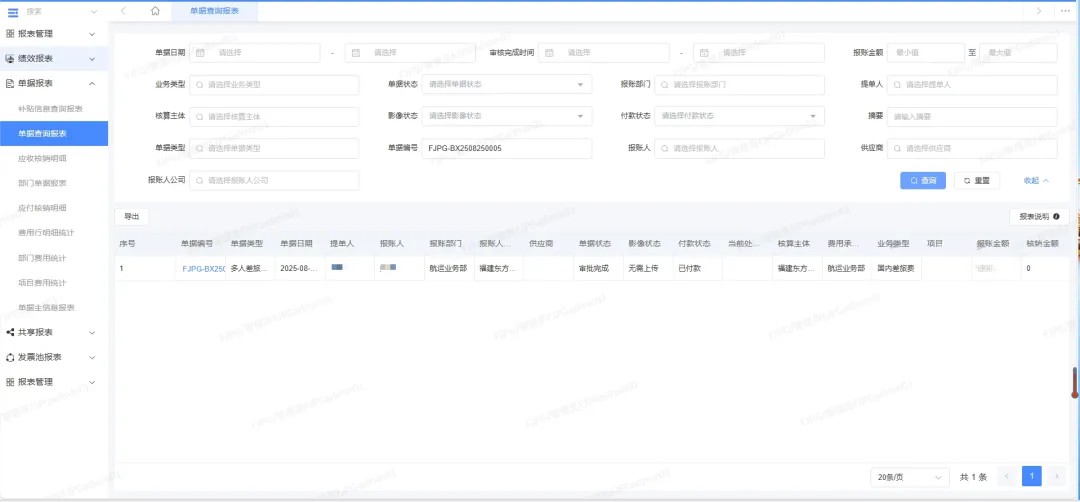Click the left arrow tab navigation icon
Viewport: 1080px width, 502px height.
[x=123, y=10]
